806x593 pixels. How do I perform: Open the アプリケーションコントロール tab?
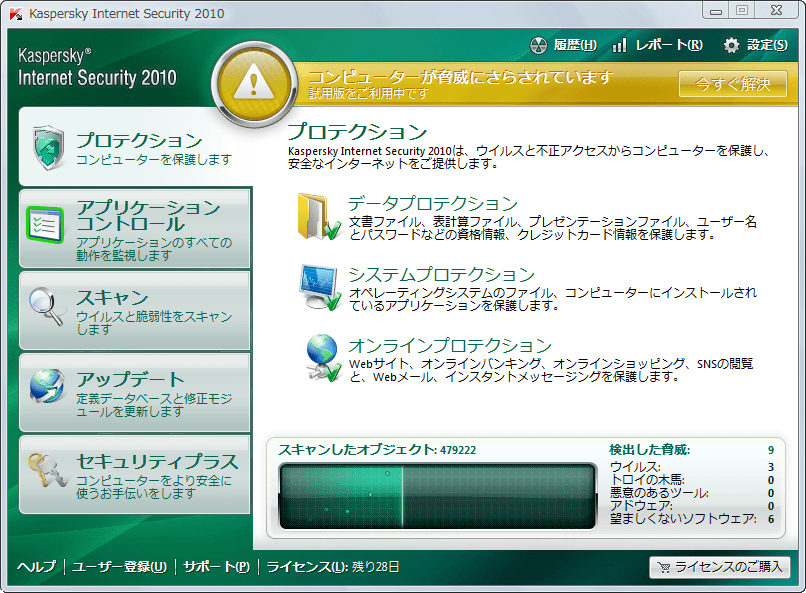[135, 229]
